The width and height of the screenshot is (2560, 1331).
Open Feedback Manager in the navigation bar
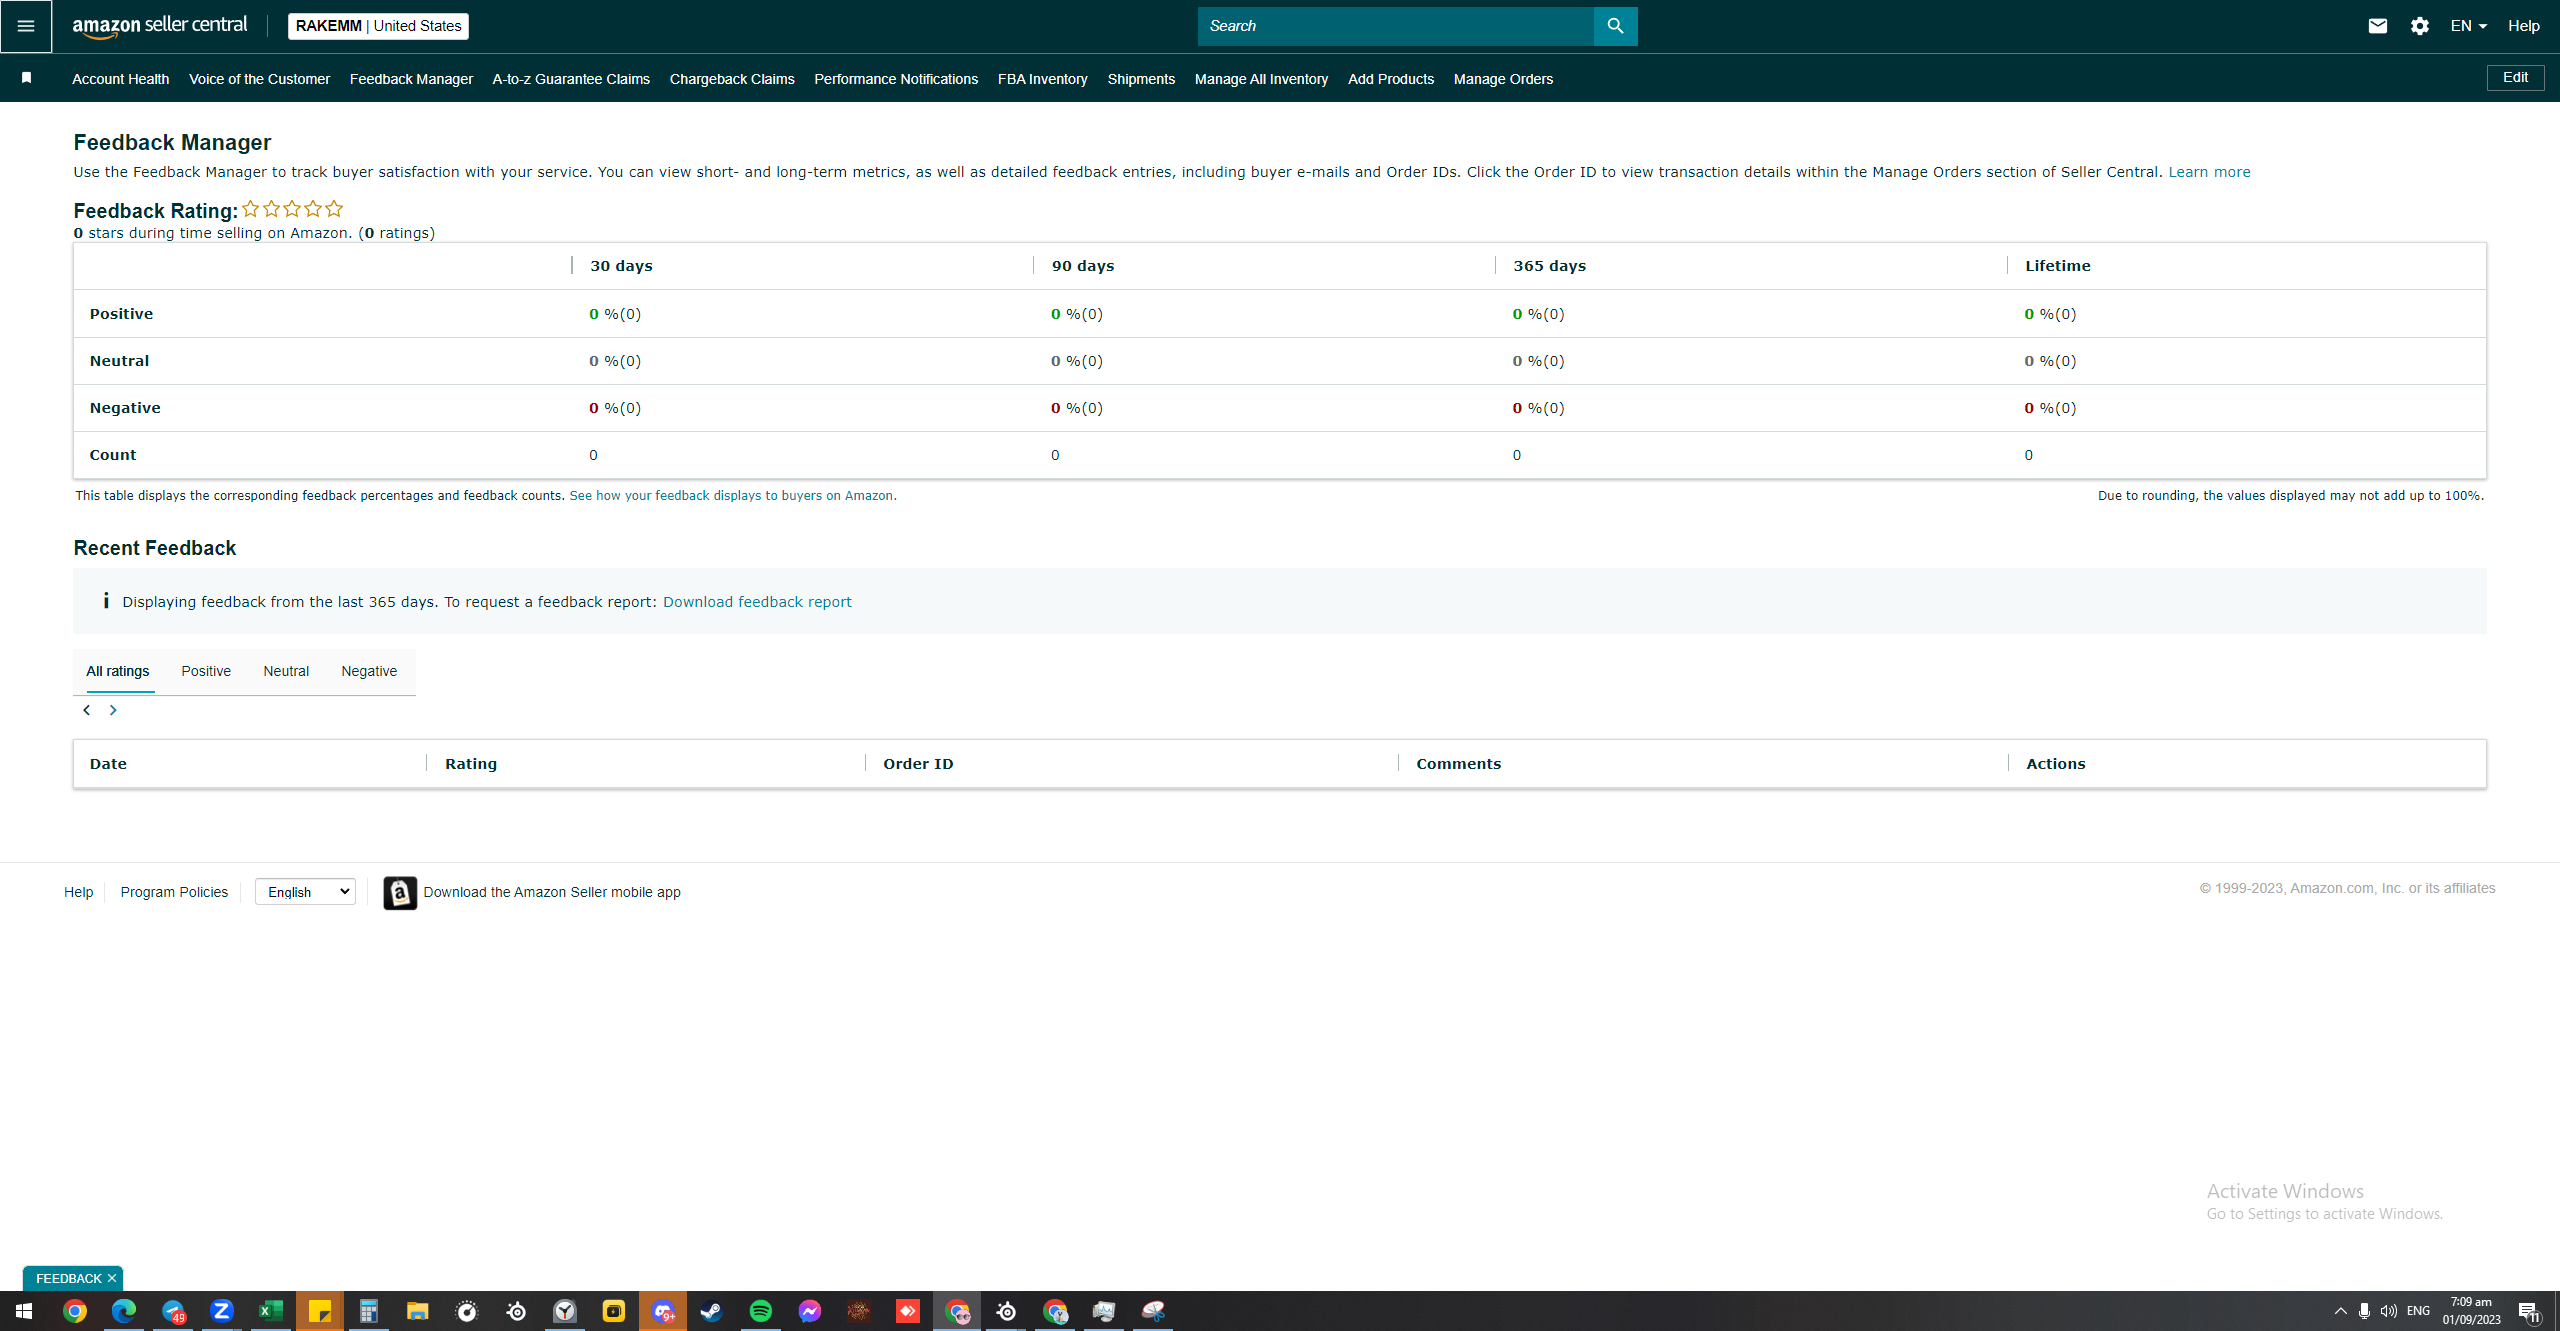click(x=411, y=79)
